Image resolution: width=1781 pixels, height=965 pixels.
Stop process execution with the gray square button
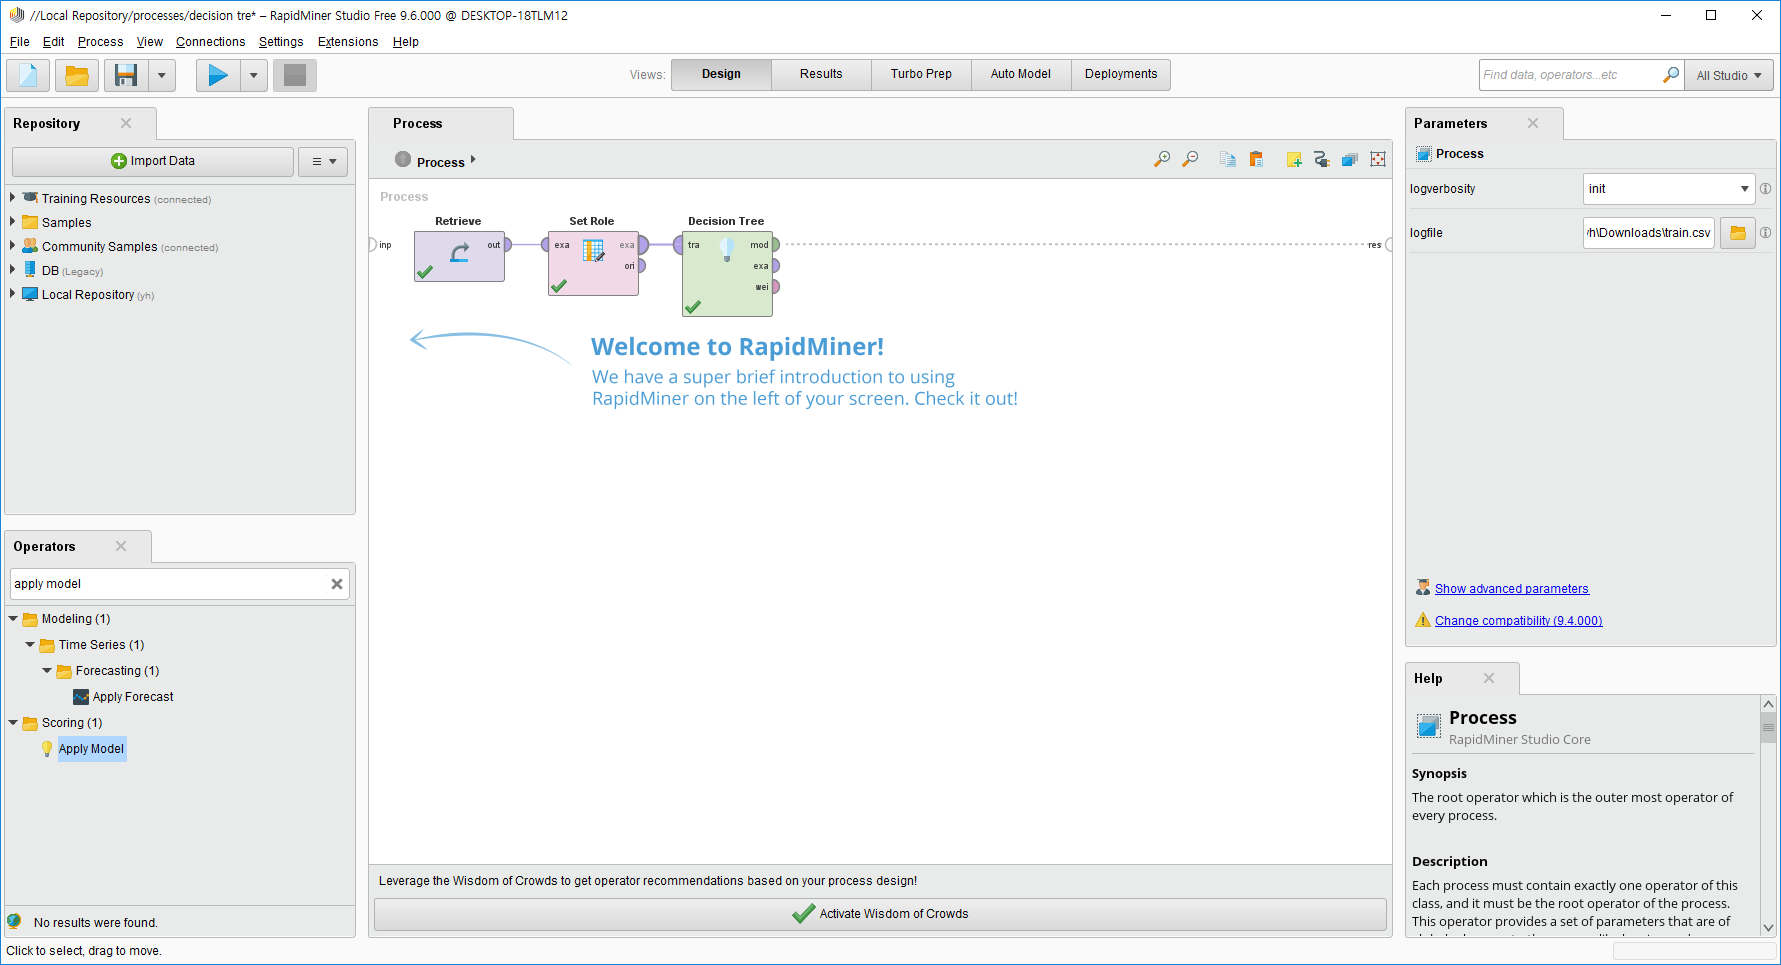pos(295,75)
